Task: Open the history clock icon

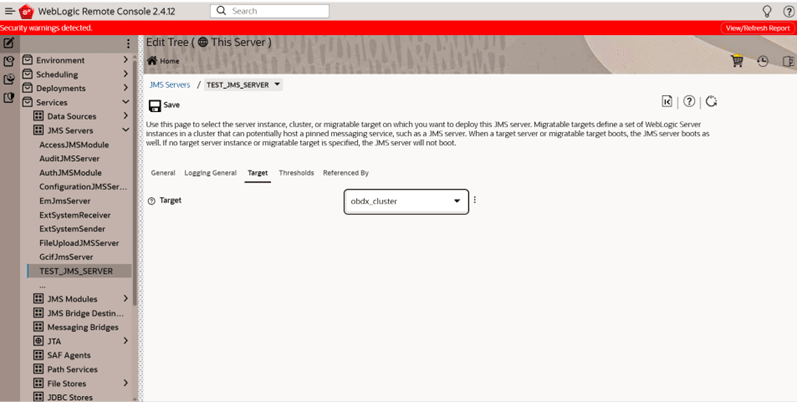Action: point(762,61)
